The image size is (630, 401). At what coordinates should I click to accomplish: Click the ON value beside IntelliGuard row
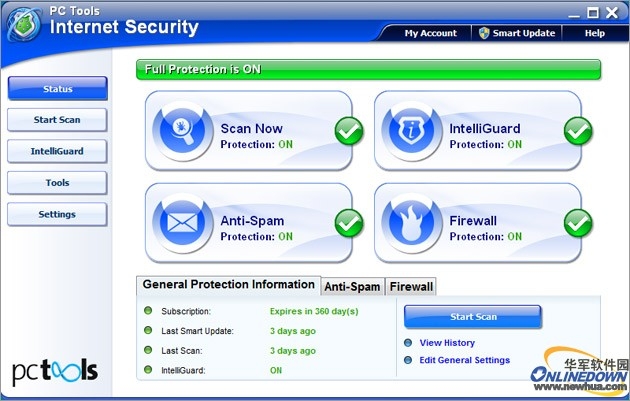click(x=276, y=370)
